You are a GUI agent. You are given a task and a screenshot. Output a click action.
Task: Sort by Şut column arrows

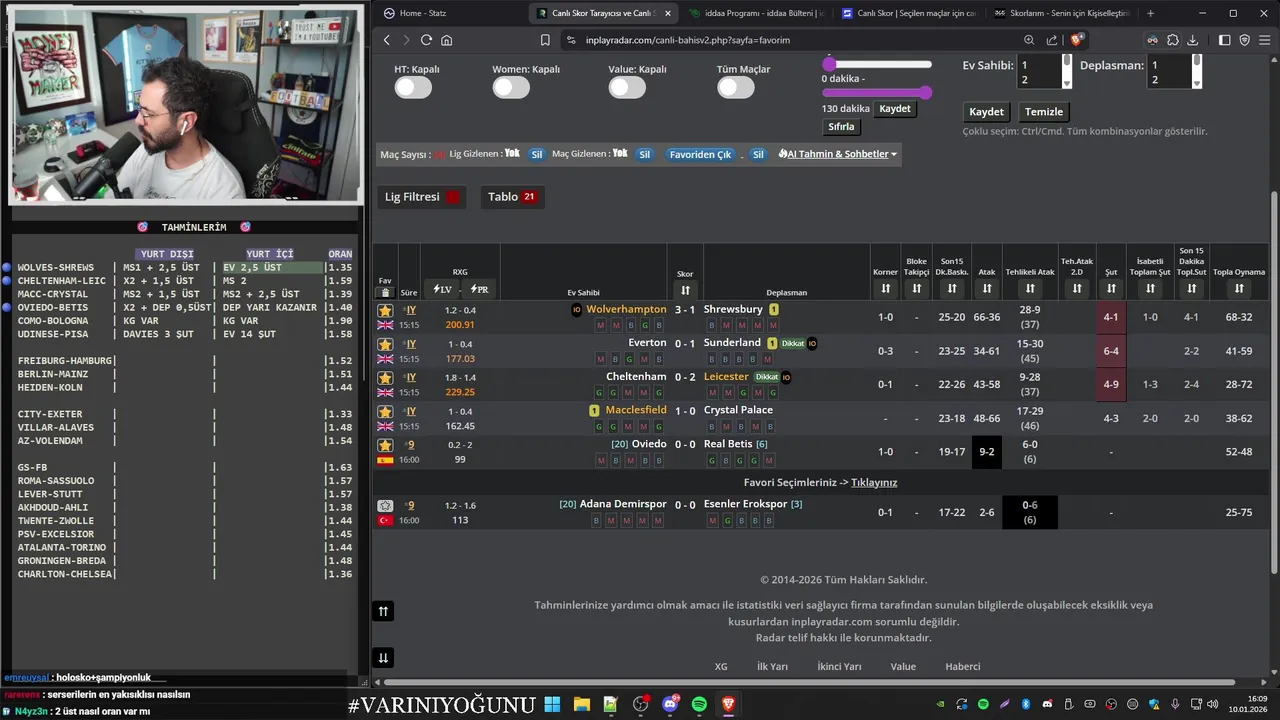point(1111,289)
